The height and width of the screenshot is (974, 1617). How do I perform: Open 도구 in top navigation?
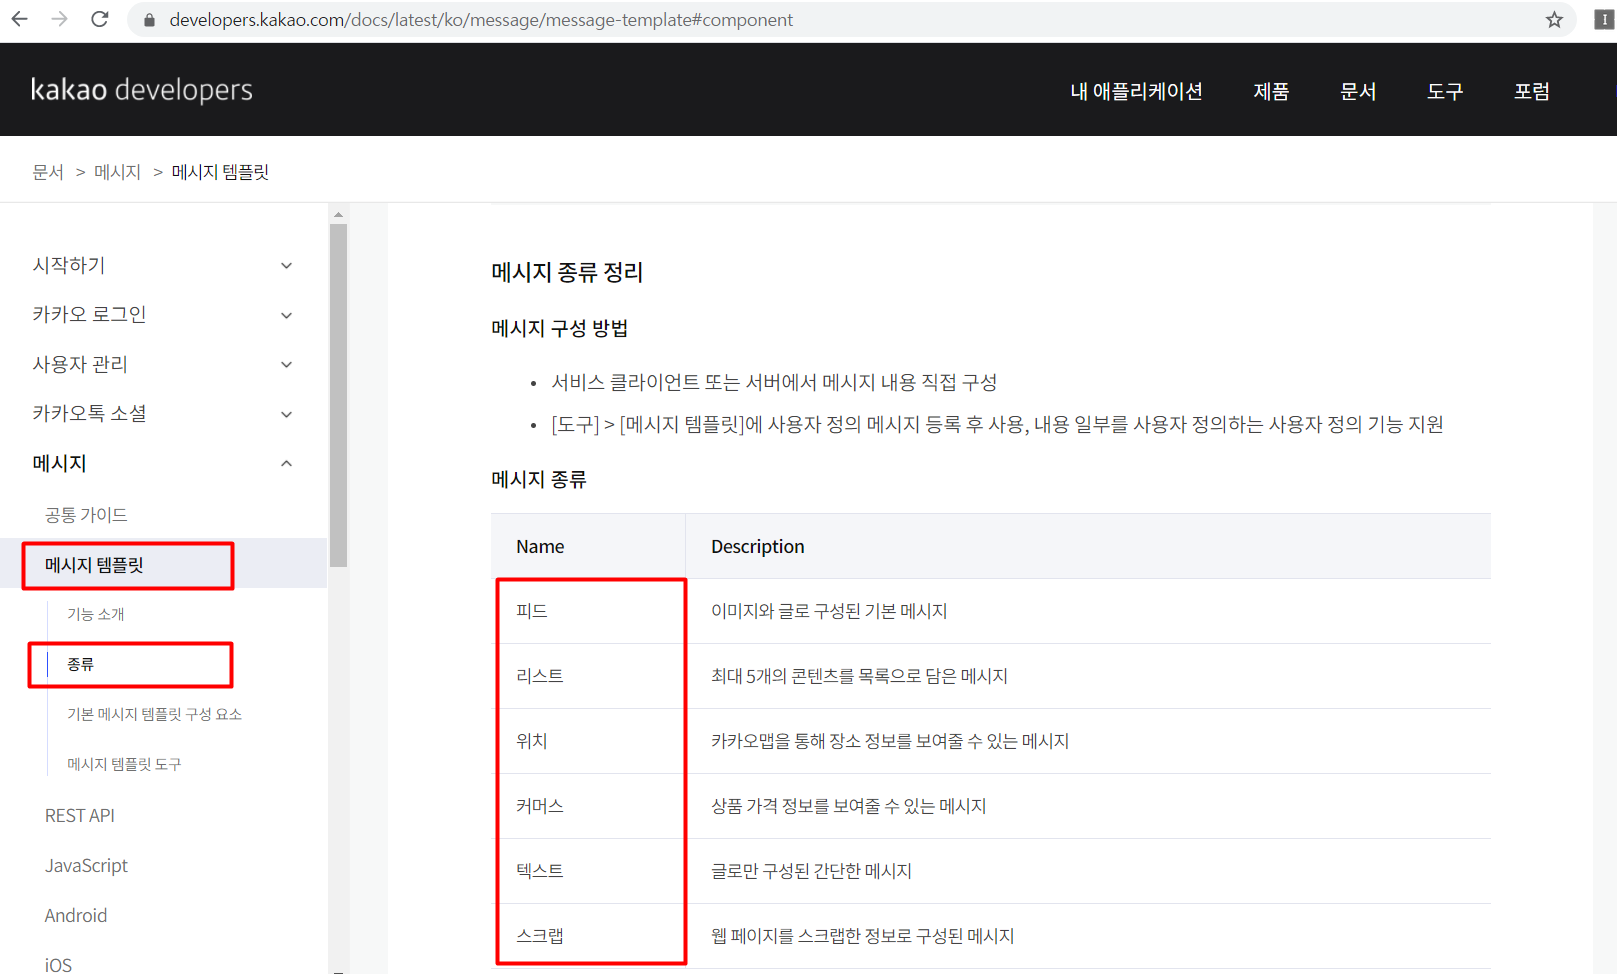point(1445,91)
